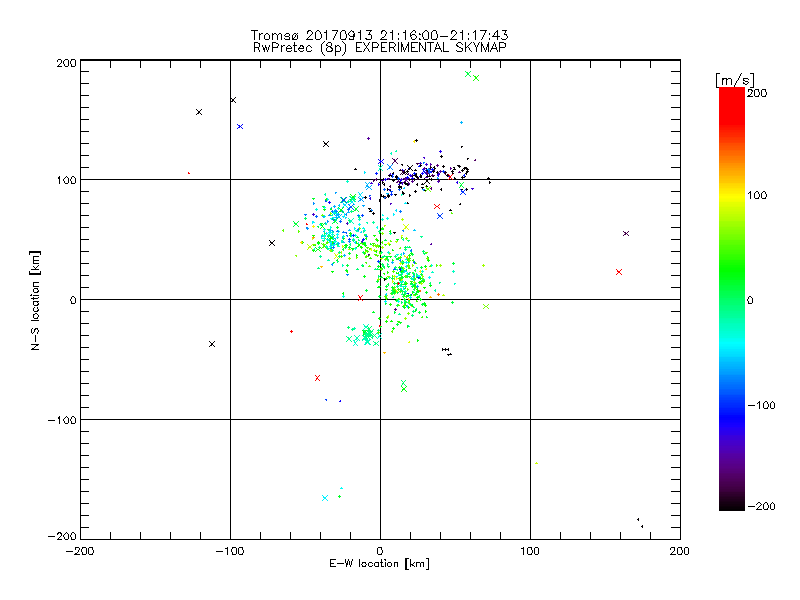
Task: Click the title line 'Tromsø 20170913 21:16:00-21:17:43'
Action: pyautogui.click(x=379, y=35)
